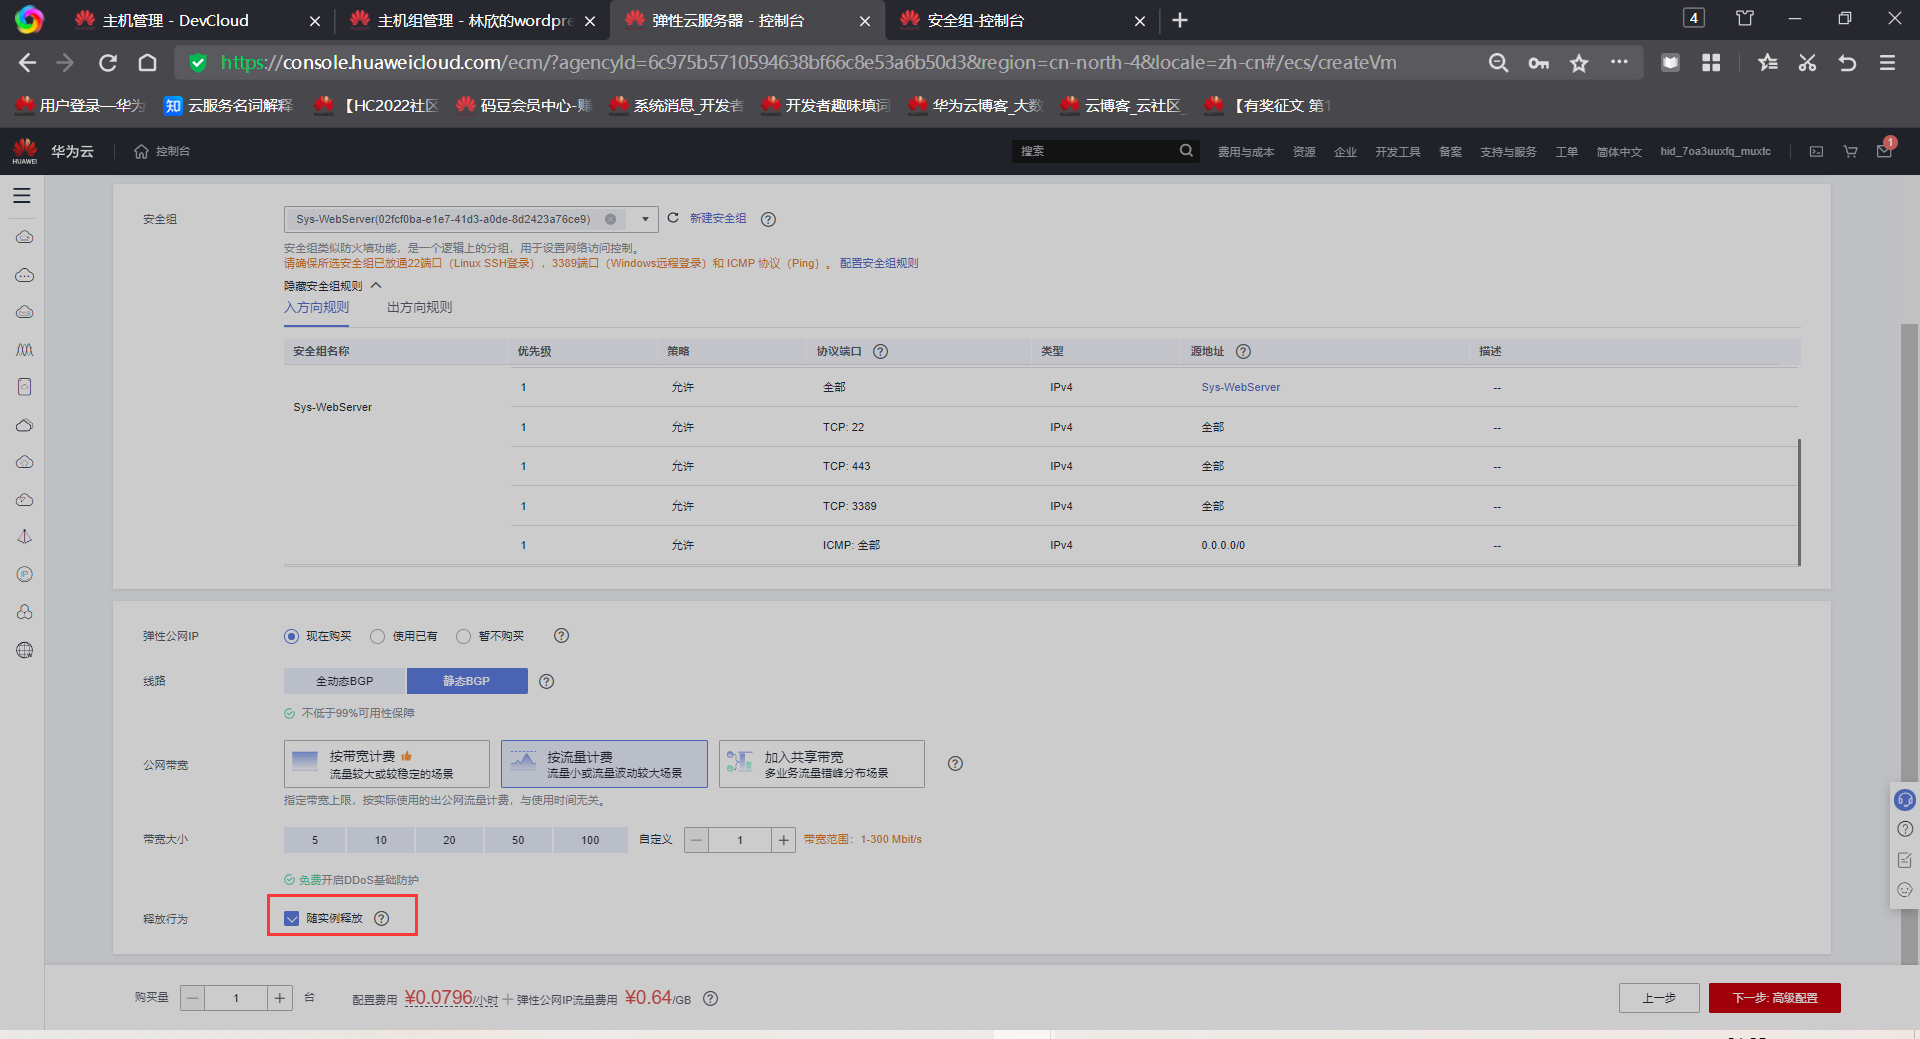Switch to the 出方向规则 tab
Viewport: 1920px width, 1039px height.
419,307
